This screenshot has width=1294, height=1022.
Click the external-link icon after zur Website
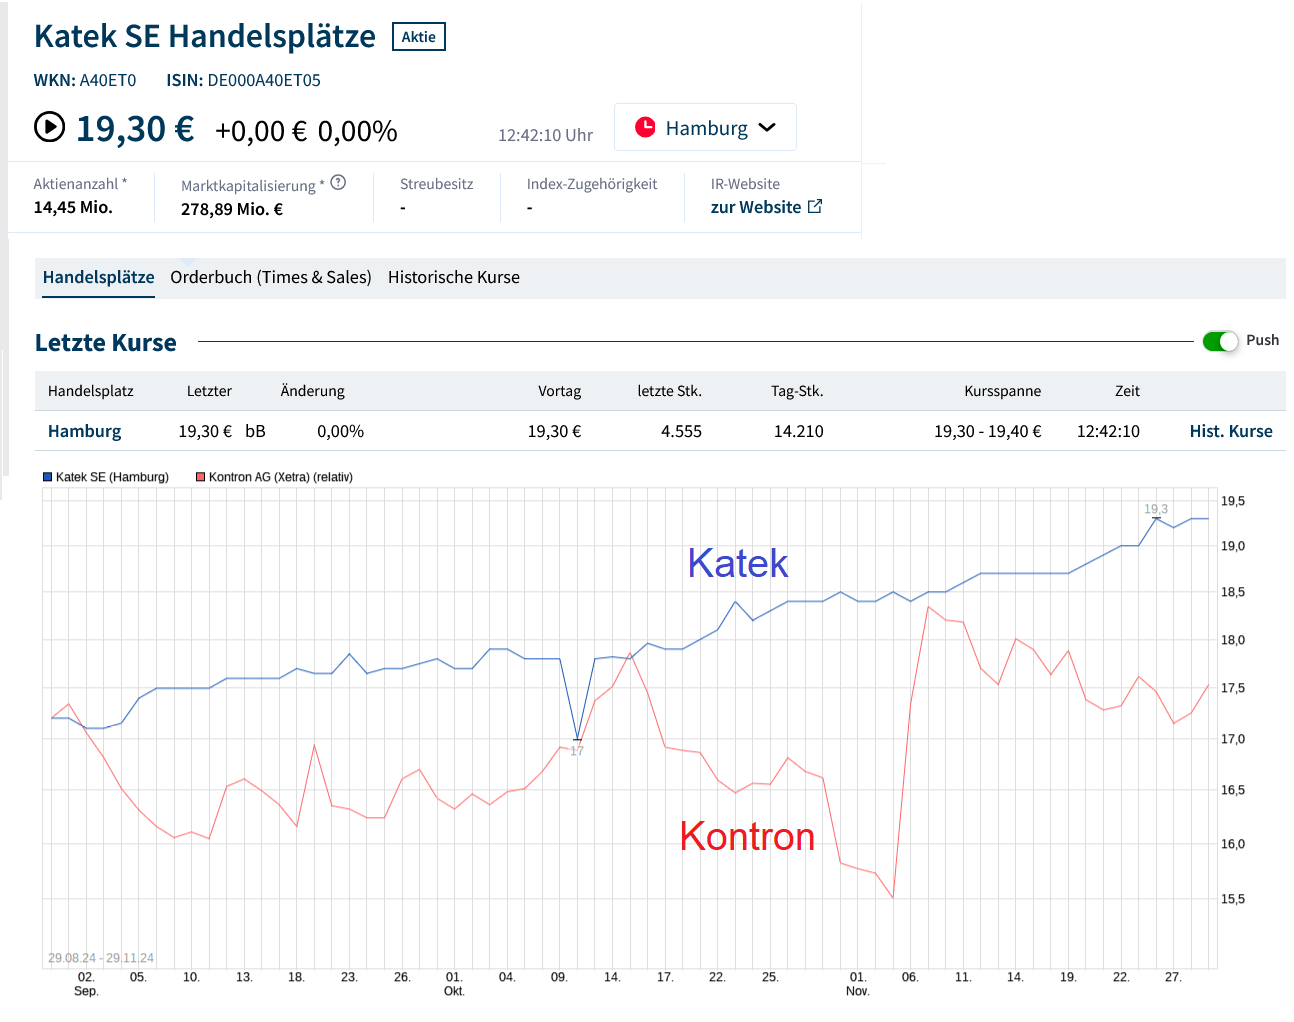[x=815, y=205]
